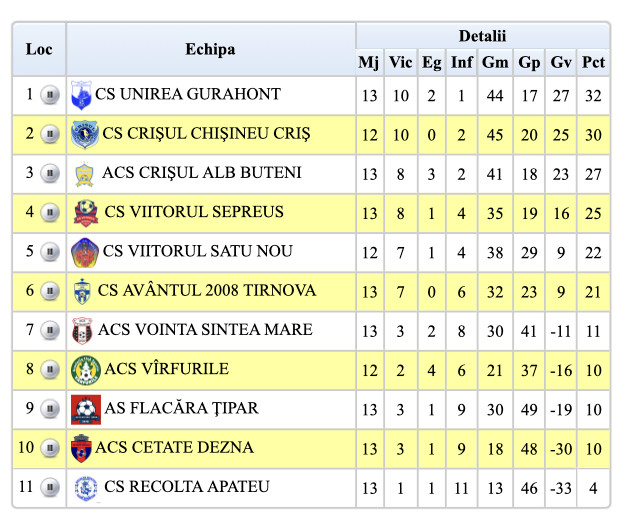Click the CS Avântul 2008 Tirnova logo
This screenshot has height=524, width=631.
click(82, 292)
